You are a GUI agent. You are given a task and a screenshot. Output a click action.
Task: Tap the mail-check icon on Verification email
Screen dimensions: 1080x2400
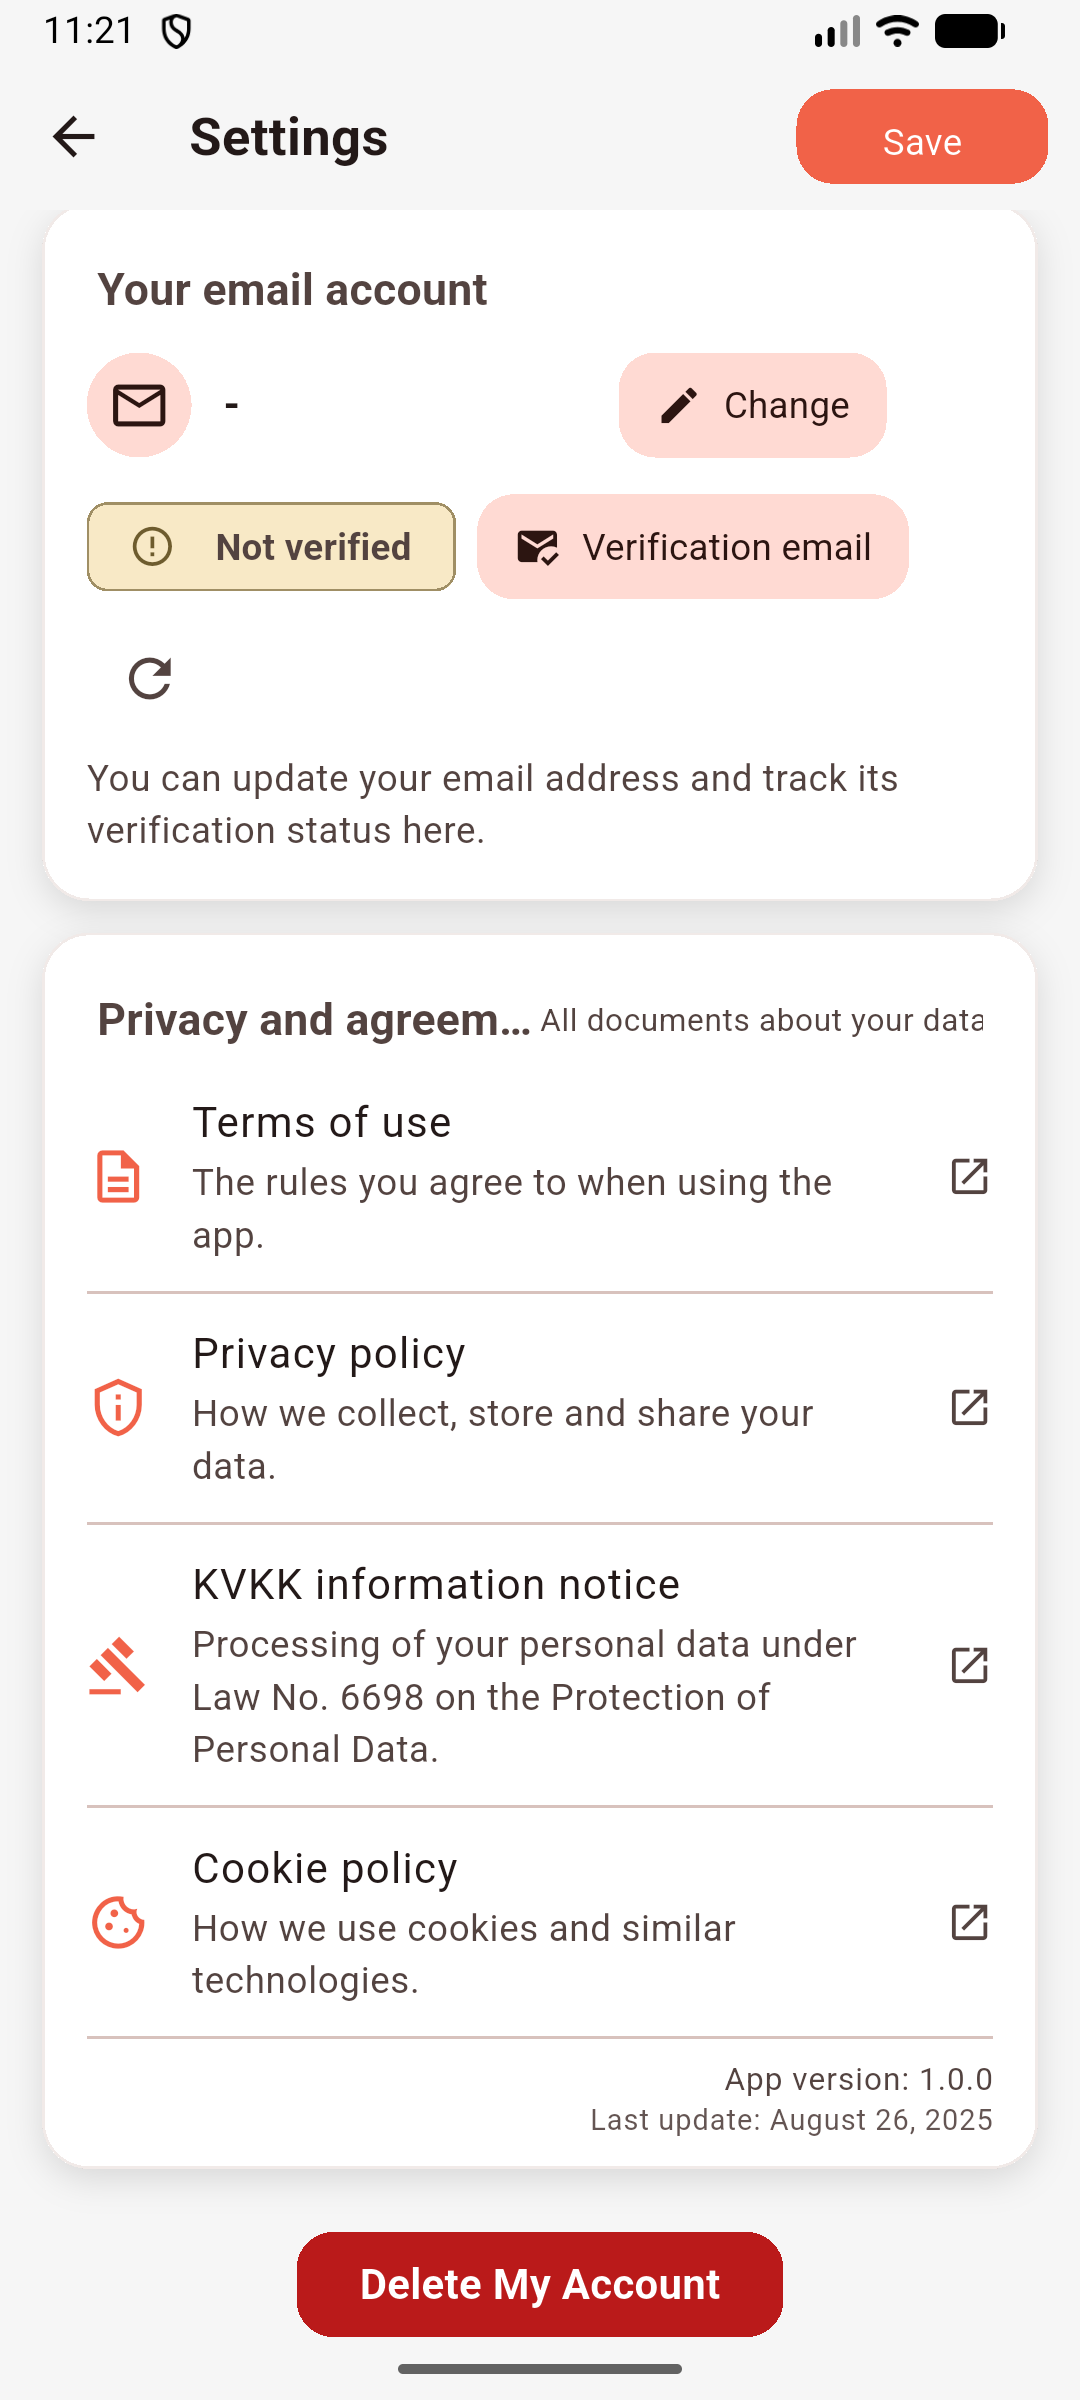(537, 547)
